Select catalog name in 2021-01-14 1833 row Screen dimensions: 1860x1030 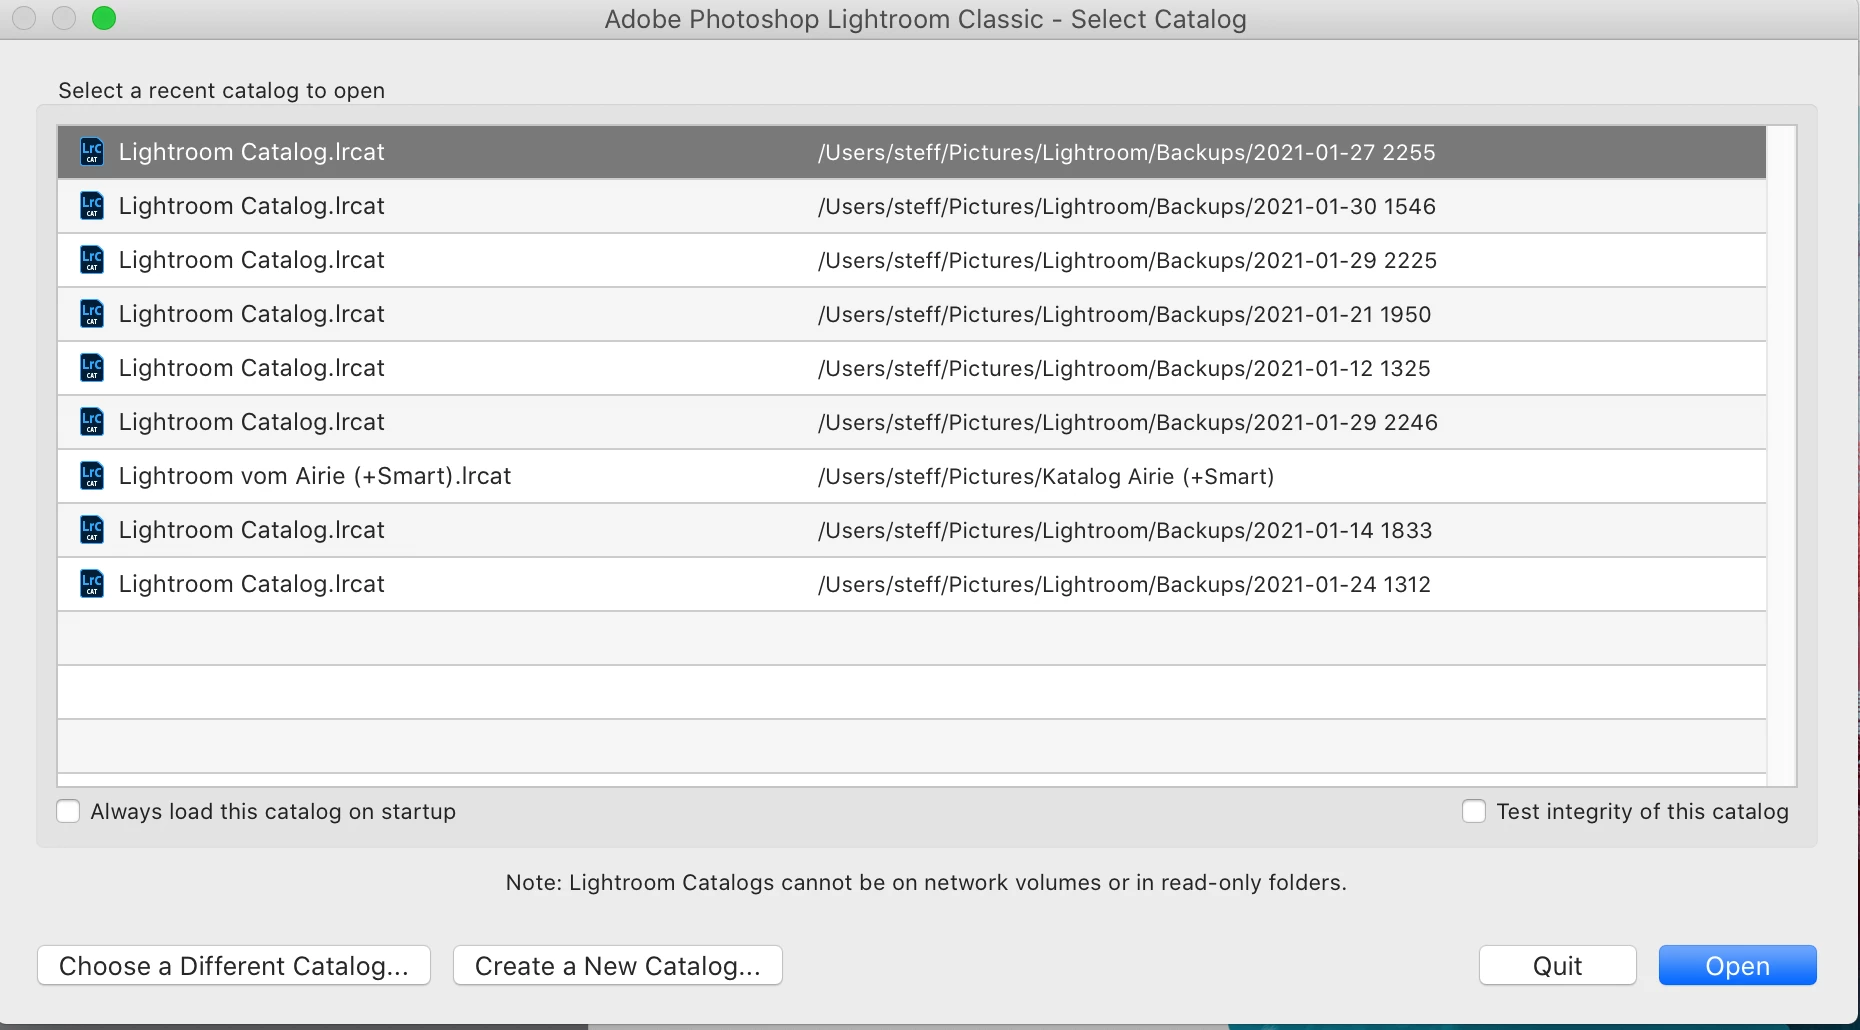tap(252, 530)
